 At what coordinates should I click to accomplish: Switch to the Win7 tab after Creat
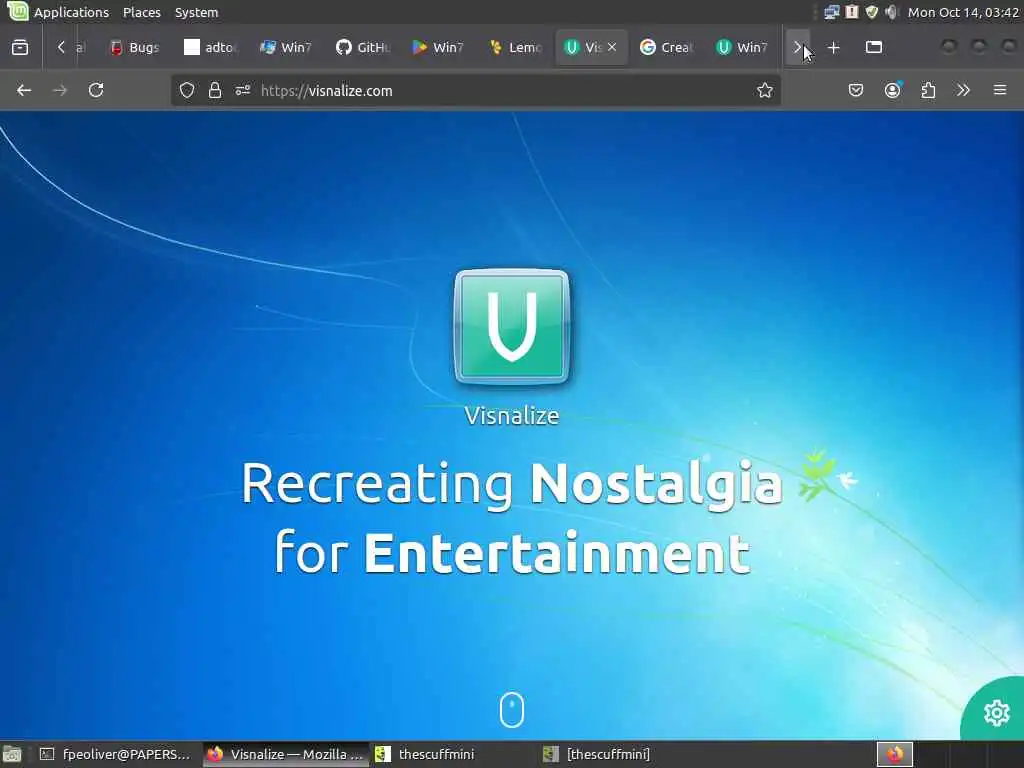[x=743, y=47]
